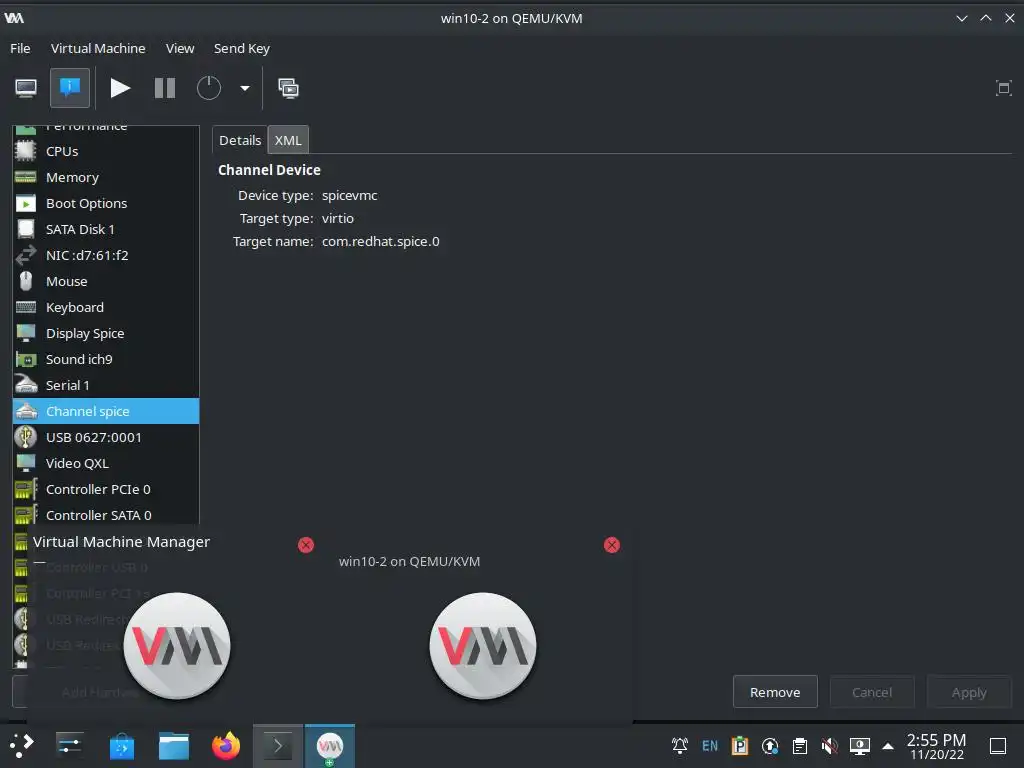
Task: Close win10-2 on QEMU/KVM preview
Action: point(612,545)
